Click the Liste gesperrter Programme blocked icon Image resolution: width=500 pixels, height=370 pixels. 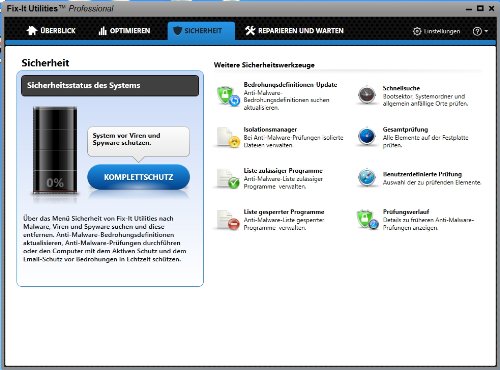tap(228, 220)
